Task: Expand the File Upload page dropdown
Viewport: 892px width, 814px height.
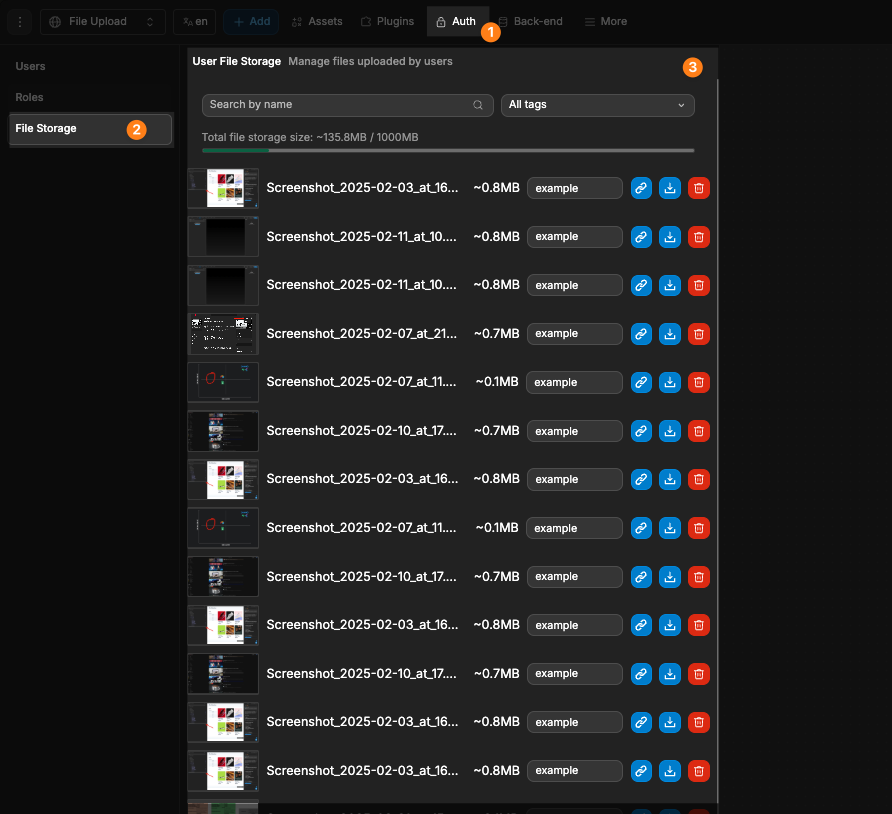Action: (103, 21)
